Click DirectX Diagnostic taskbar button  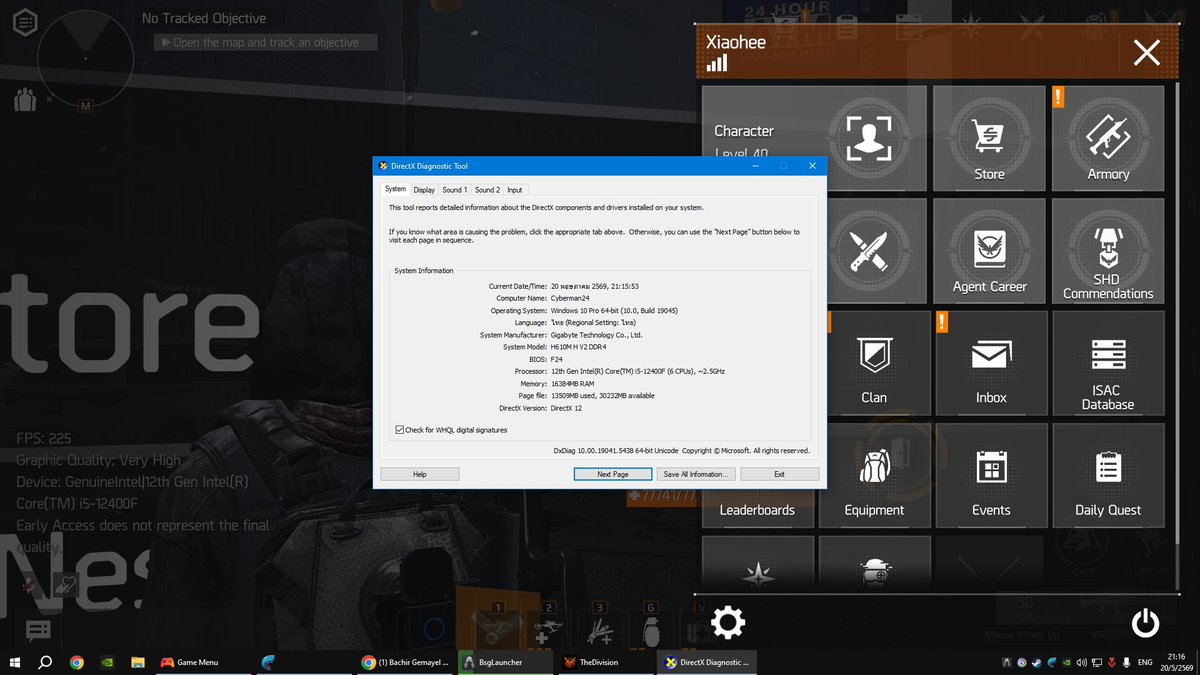[705, 662]
